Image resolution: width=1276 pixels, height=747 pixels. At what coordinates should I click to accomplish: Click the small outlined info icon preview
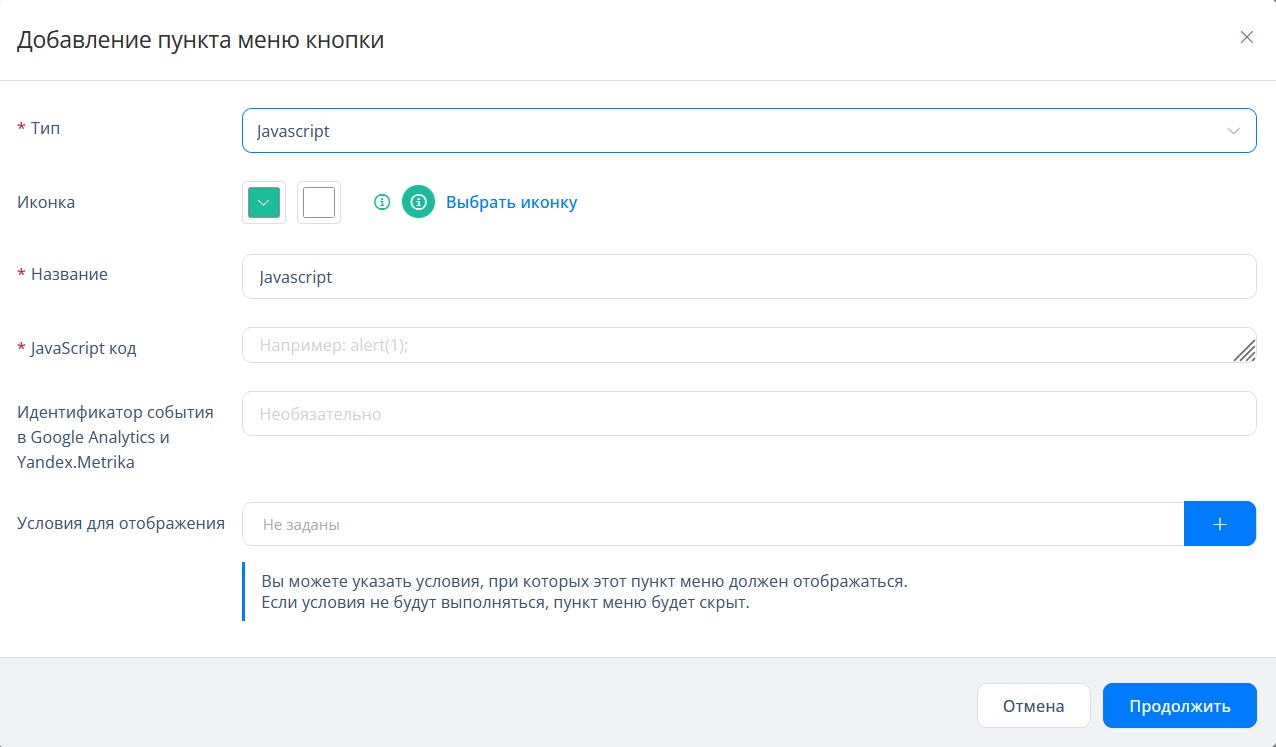click(381, 202)
